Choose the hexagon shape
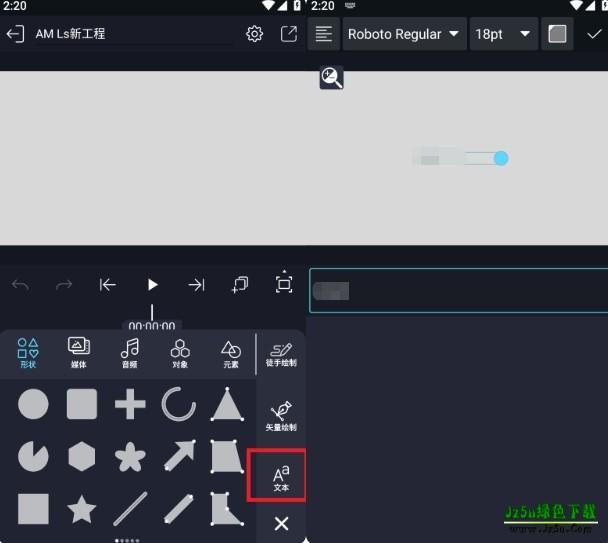 [82, 457]
